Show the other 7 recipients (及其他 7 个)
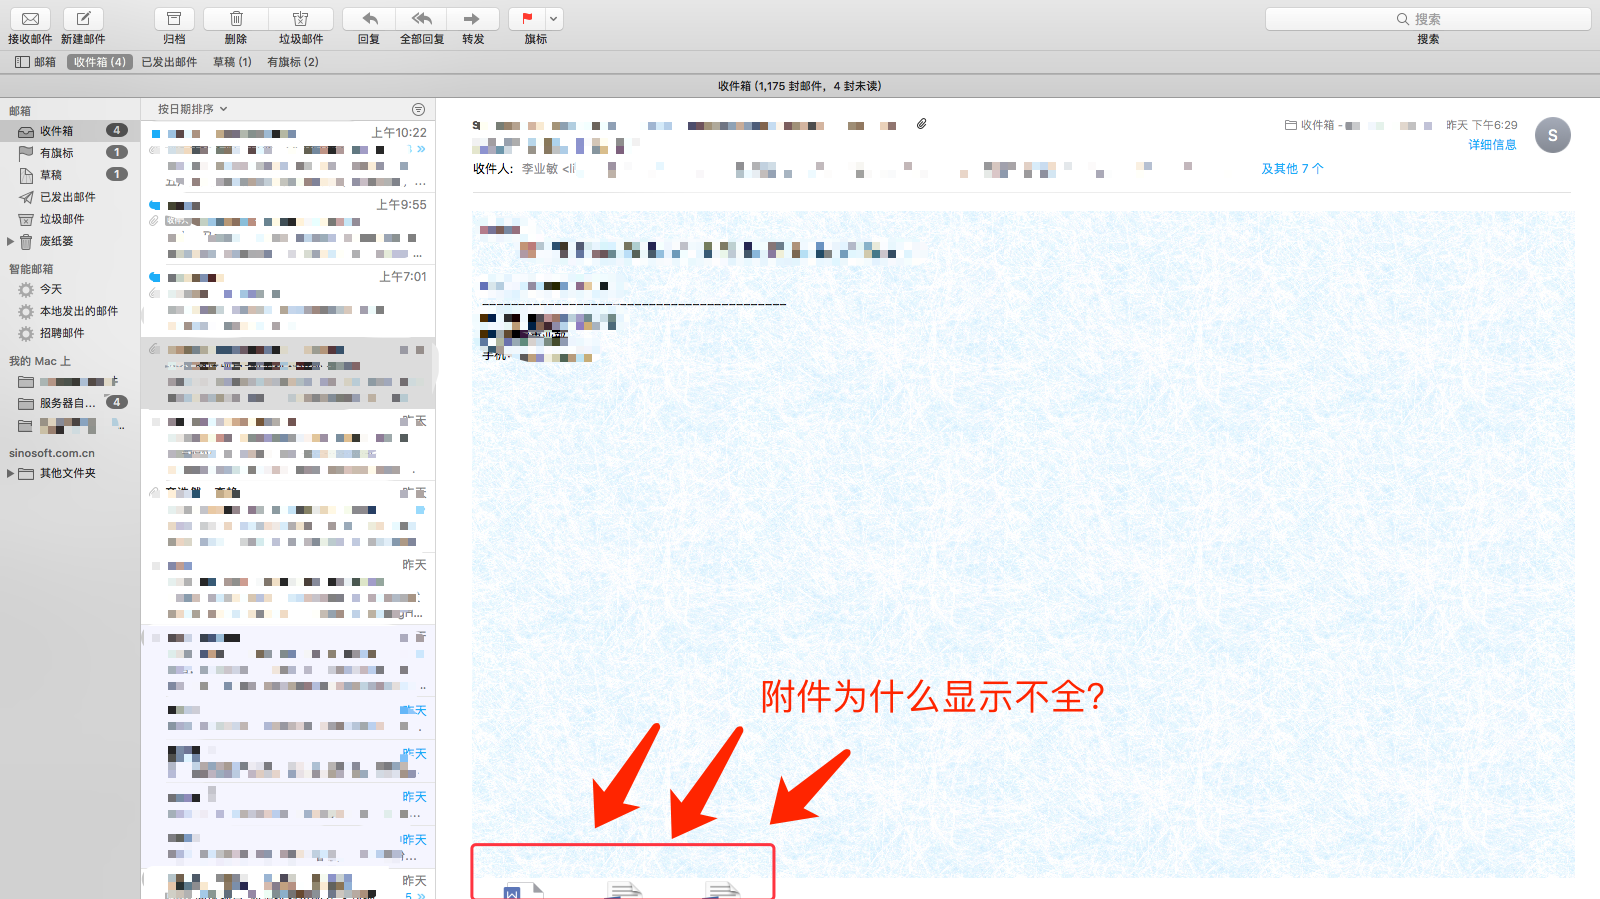The image size is (1600, 899). click(x=1292, y=169)
